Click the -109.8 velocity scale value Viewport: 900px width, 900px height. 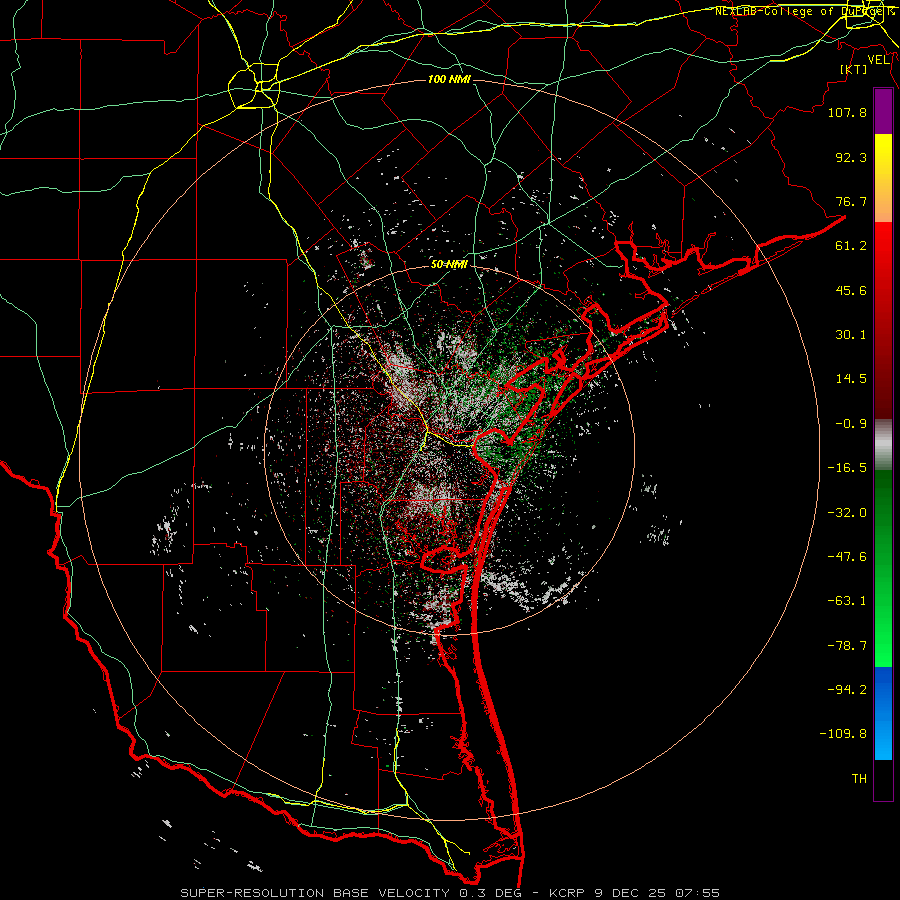tap(843, 734)
